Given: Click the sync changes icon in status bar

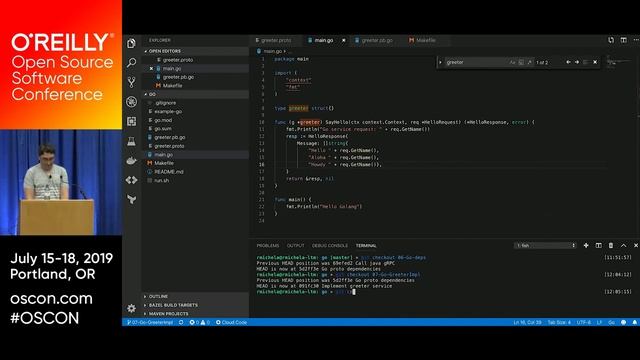Looking at the screenshot, I should tap(181, 322).
